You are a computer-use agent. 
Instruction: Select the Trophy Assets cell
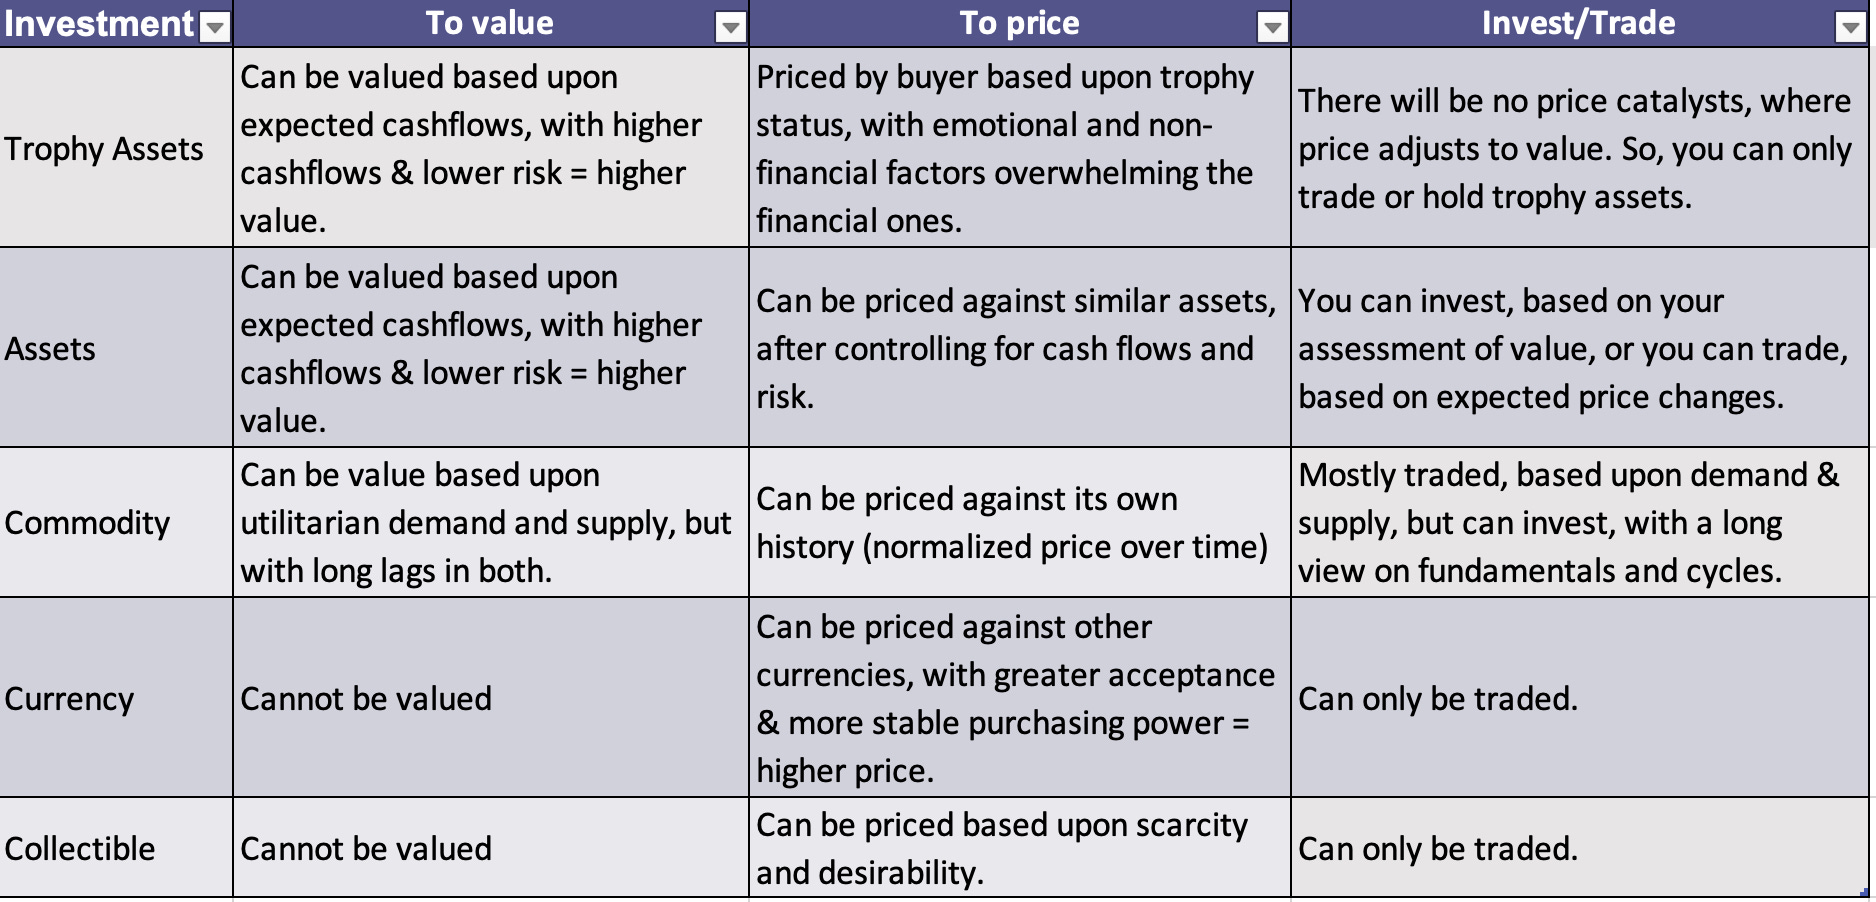116,148
